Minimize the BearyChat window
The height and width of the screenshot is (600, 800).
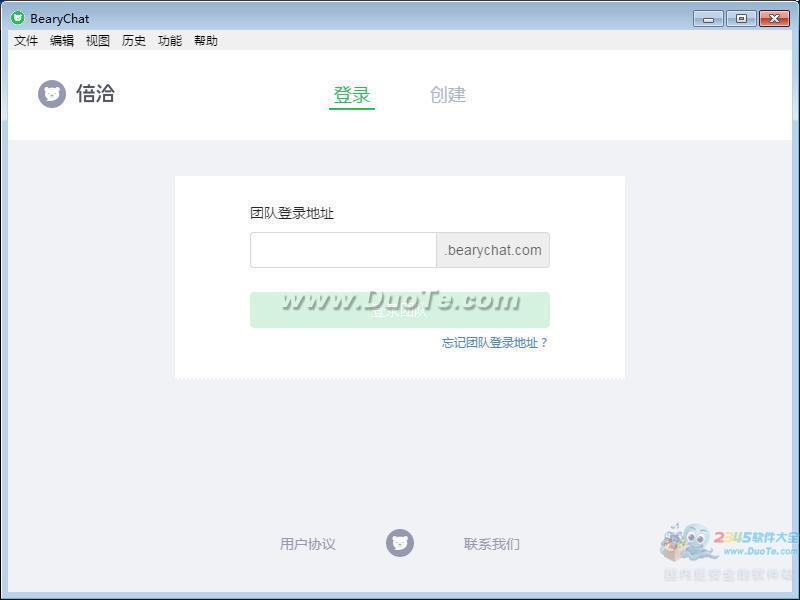click(708, 19)
